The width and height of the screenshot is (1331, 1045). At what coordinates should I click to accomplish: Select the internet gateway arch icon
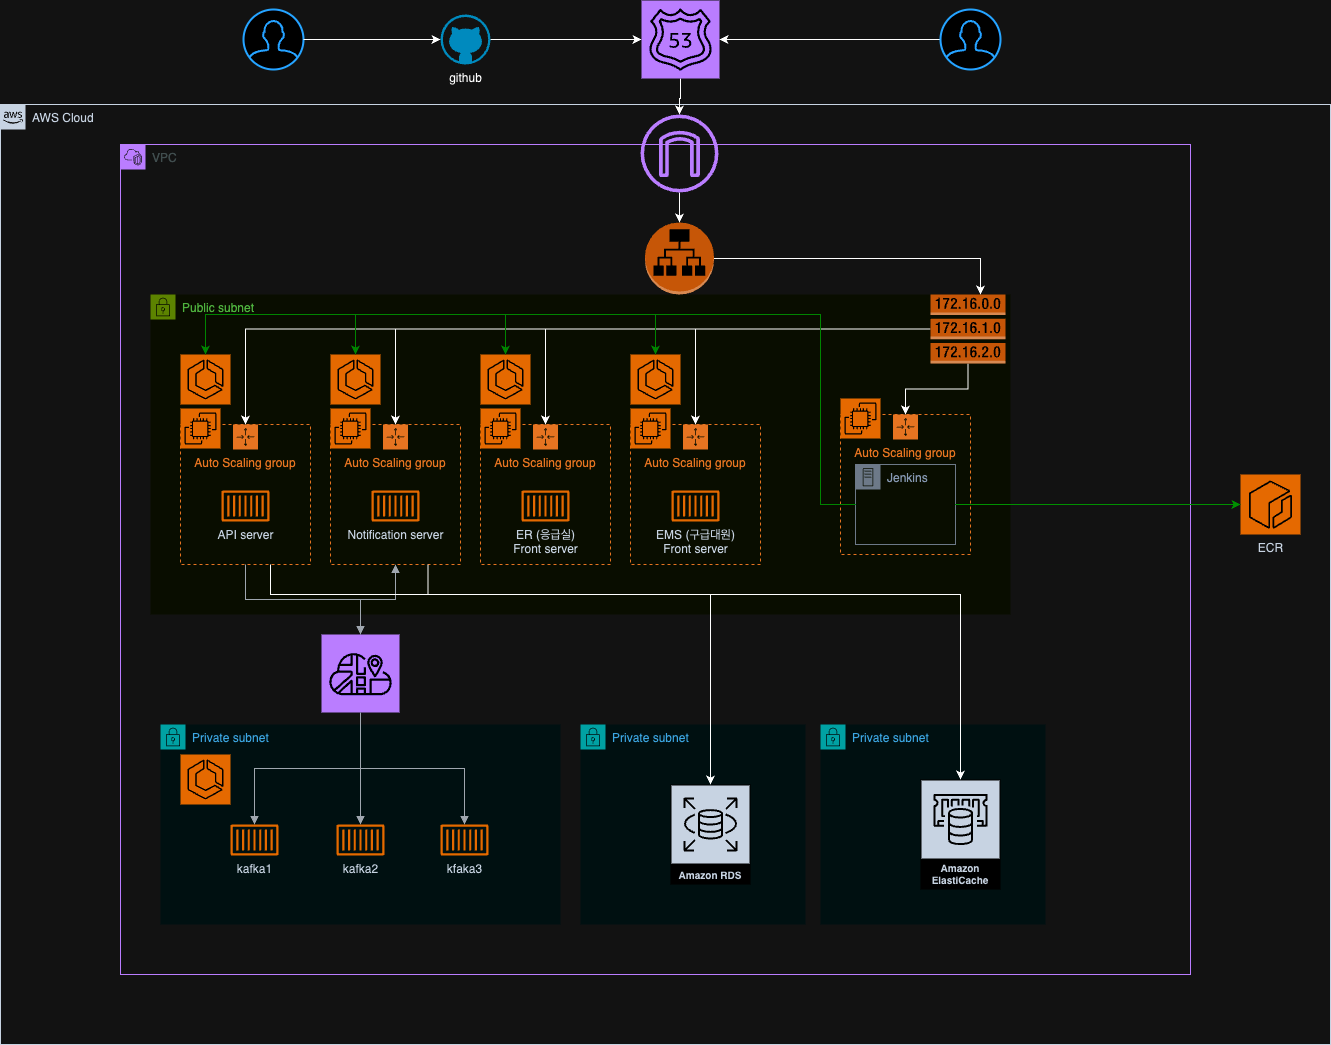(x=680, y=154)
